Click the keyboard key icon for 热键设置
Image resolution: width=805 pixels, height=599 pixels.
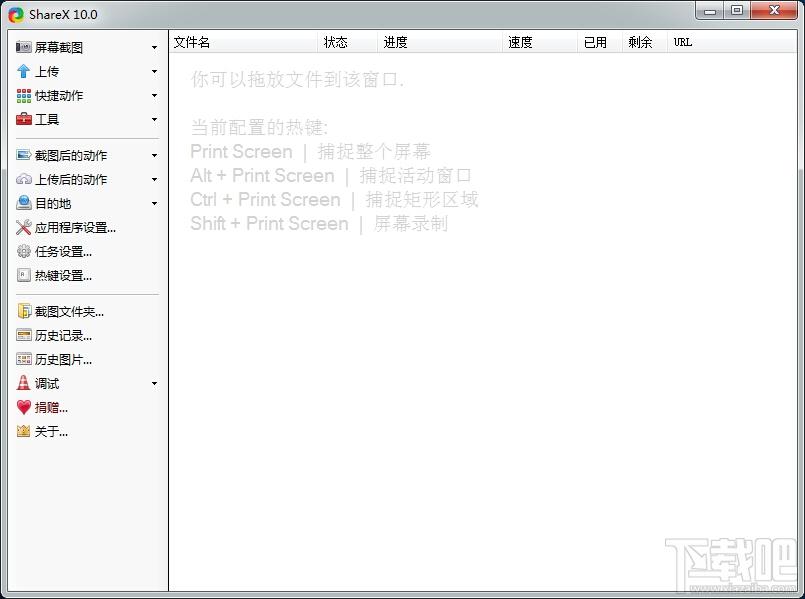coord(24,276)
